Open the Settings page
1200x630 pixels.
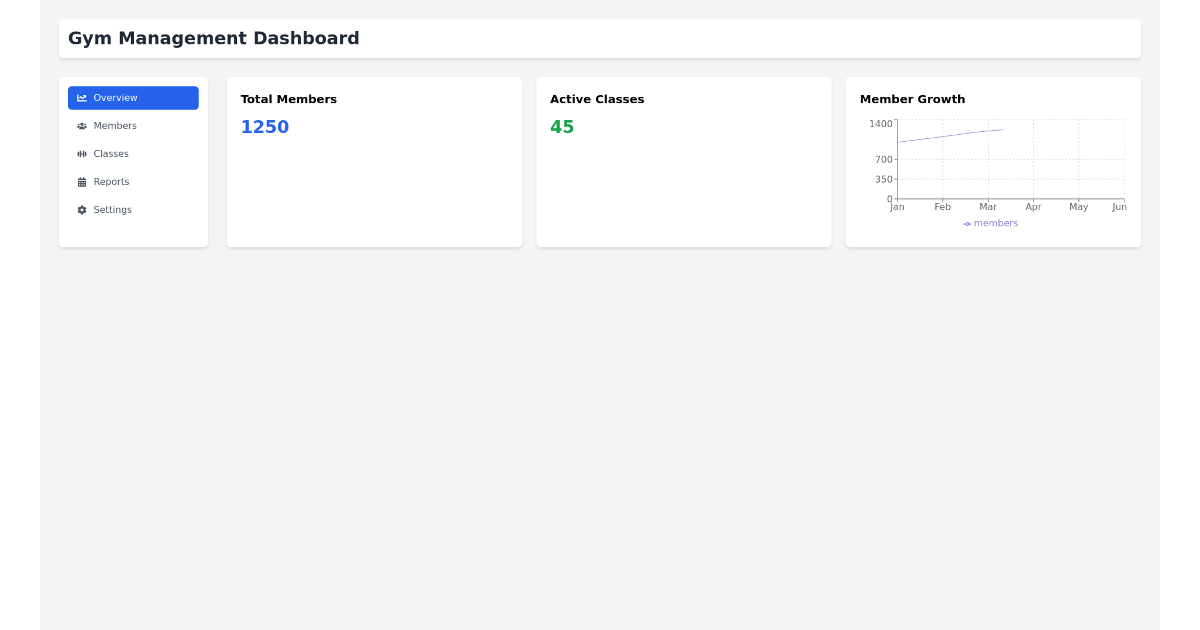coord(112,209)
